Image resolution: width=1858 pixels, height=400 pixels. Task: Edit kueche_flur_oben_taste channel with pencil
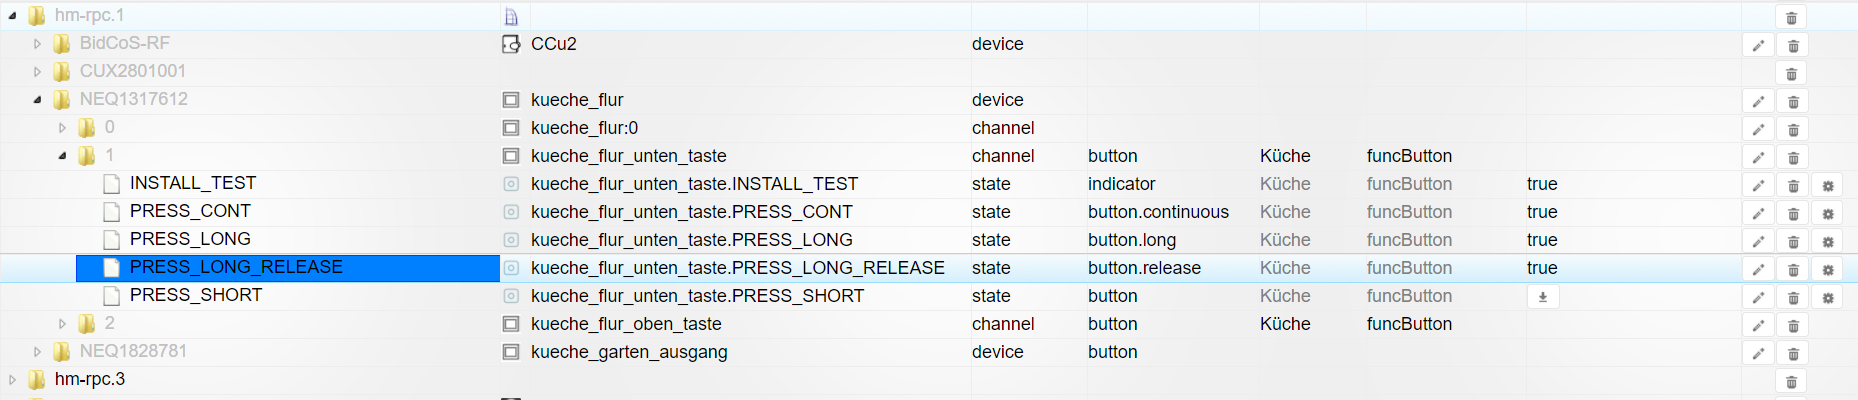[x=1758, y=326]
